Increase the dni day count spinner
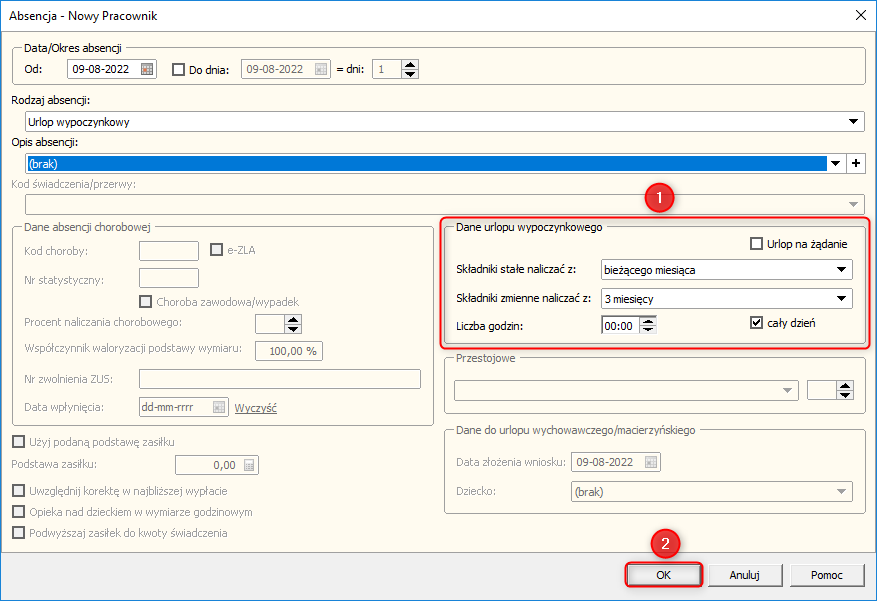The image size is (877, 601). tap(410, 65)
